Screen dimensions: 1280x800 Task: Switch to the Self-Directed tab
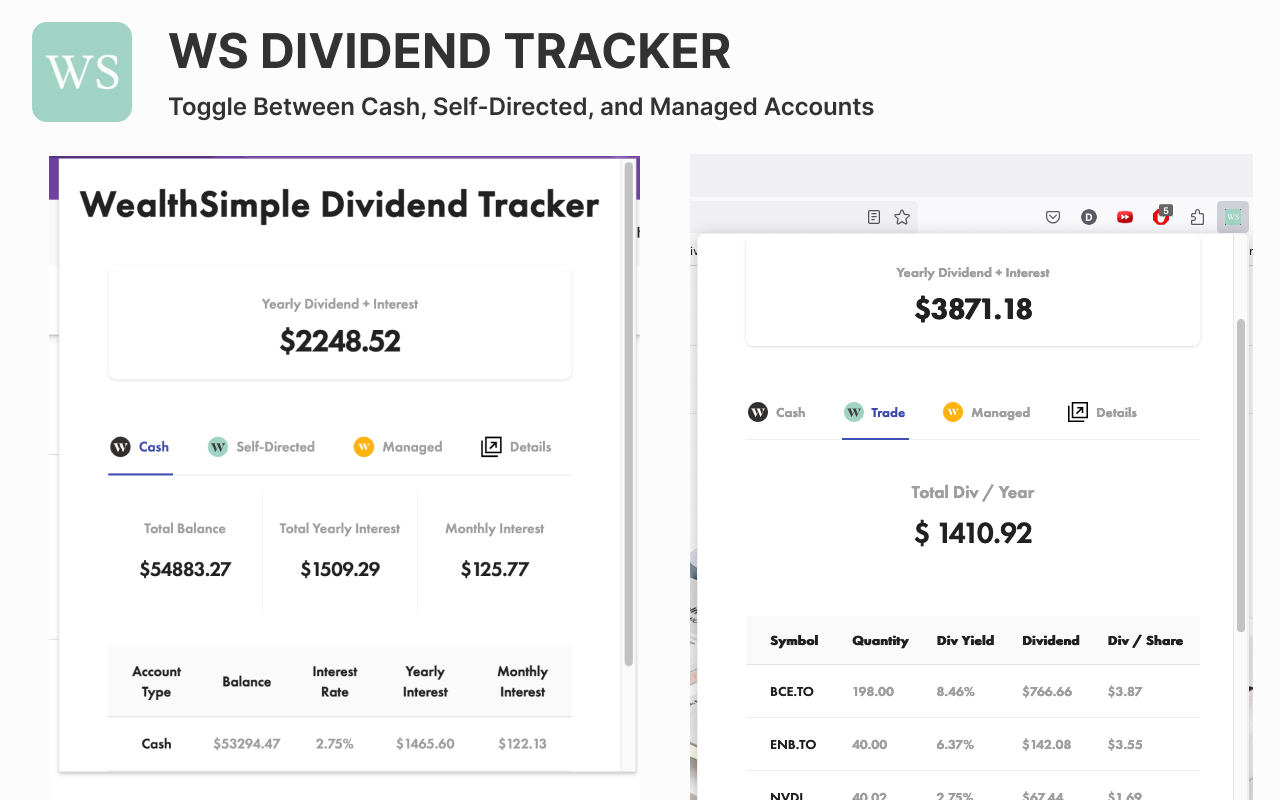[275, 447]
